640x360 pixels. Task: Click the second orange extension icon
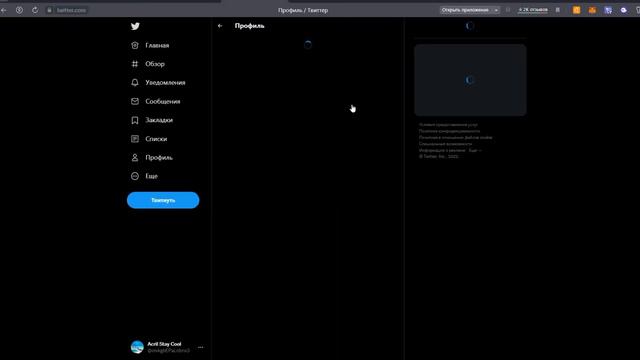592,10
